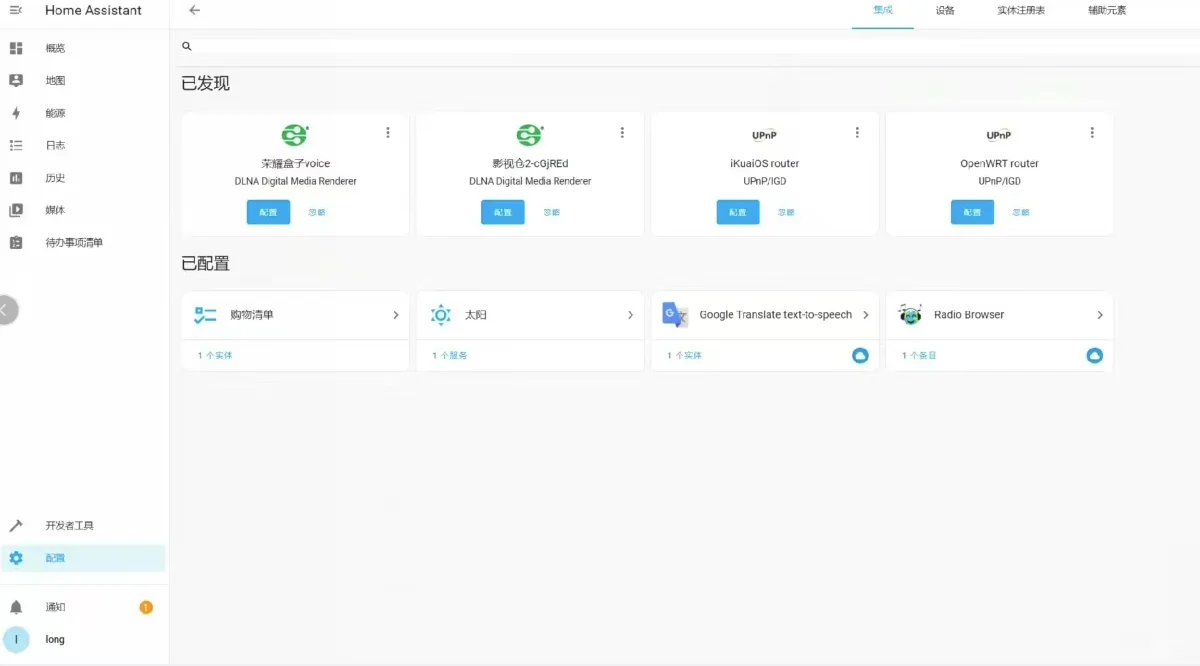Click the DLNA logo on 影视仓2-cGjREd card
Image resolution: width=1200 pixels, height=666 pixels.
pos(529,134)
